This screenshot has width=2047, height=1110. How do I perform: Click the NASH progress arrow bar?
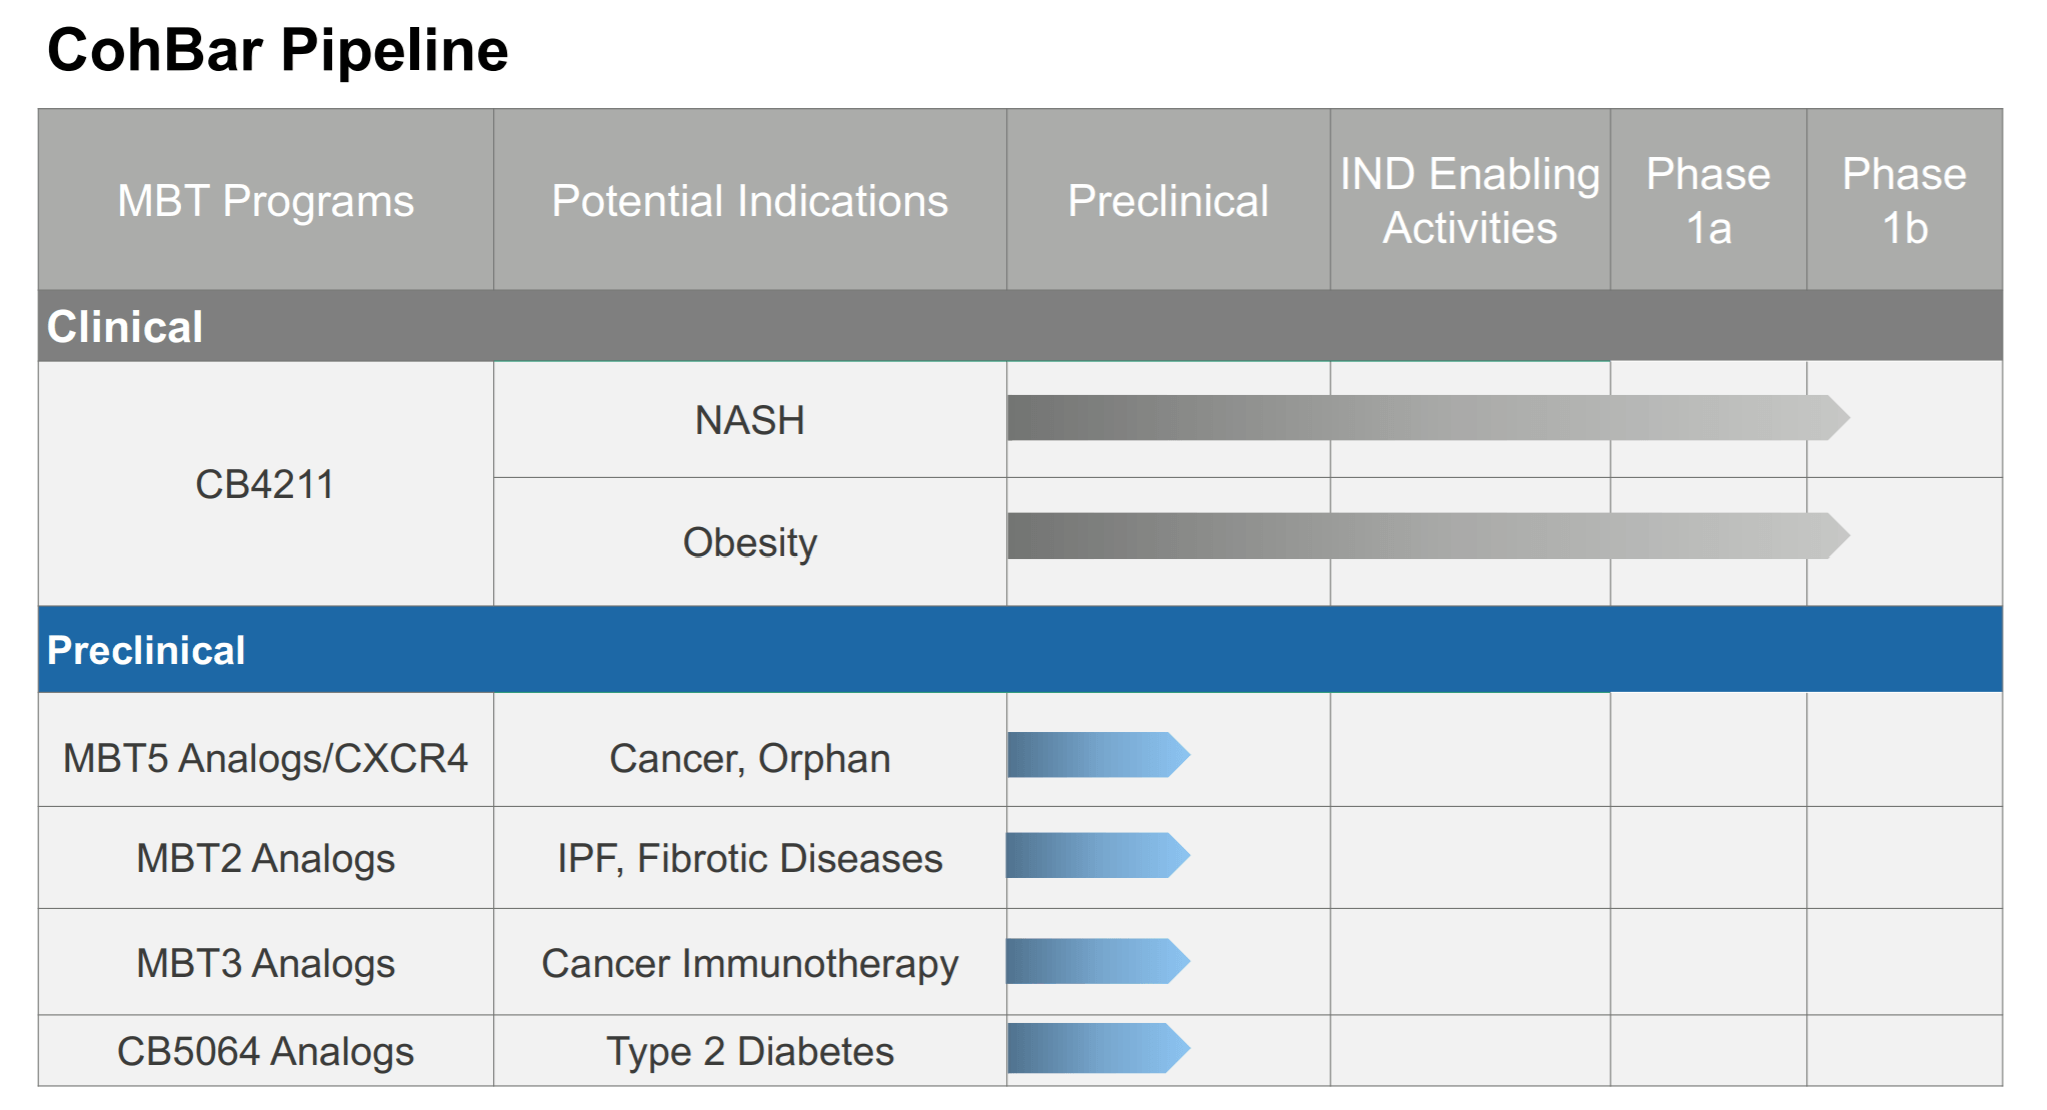pyautogui.click(x=1428, y=418)
